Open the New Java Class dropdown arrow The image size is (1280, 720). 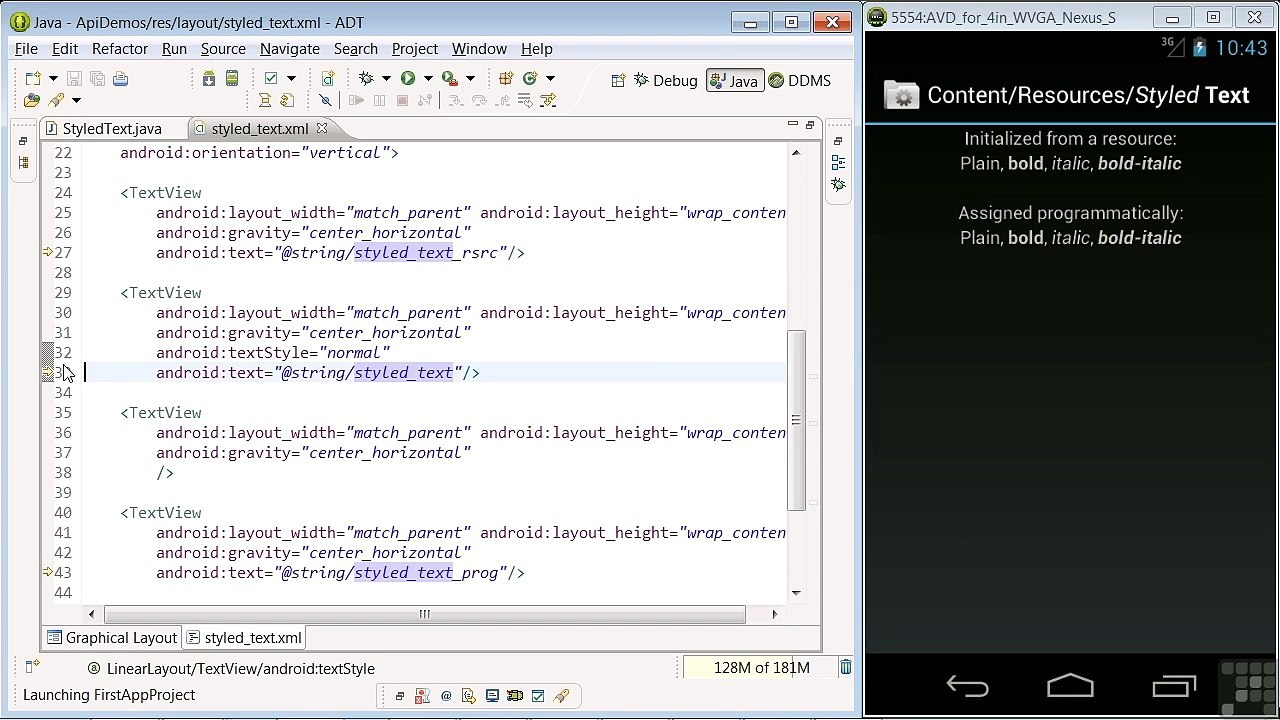pyautogui.click(x=550, y=78)
